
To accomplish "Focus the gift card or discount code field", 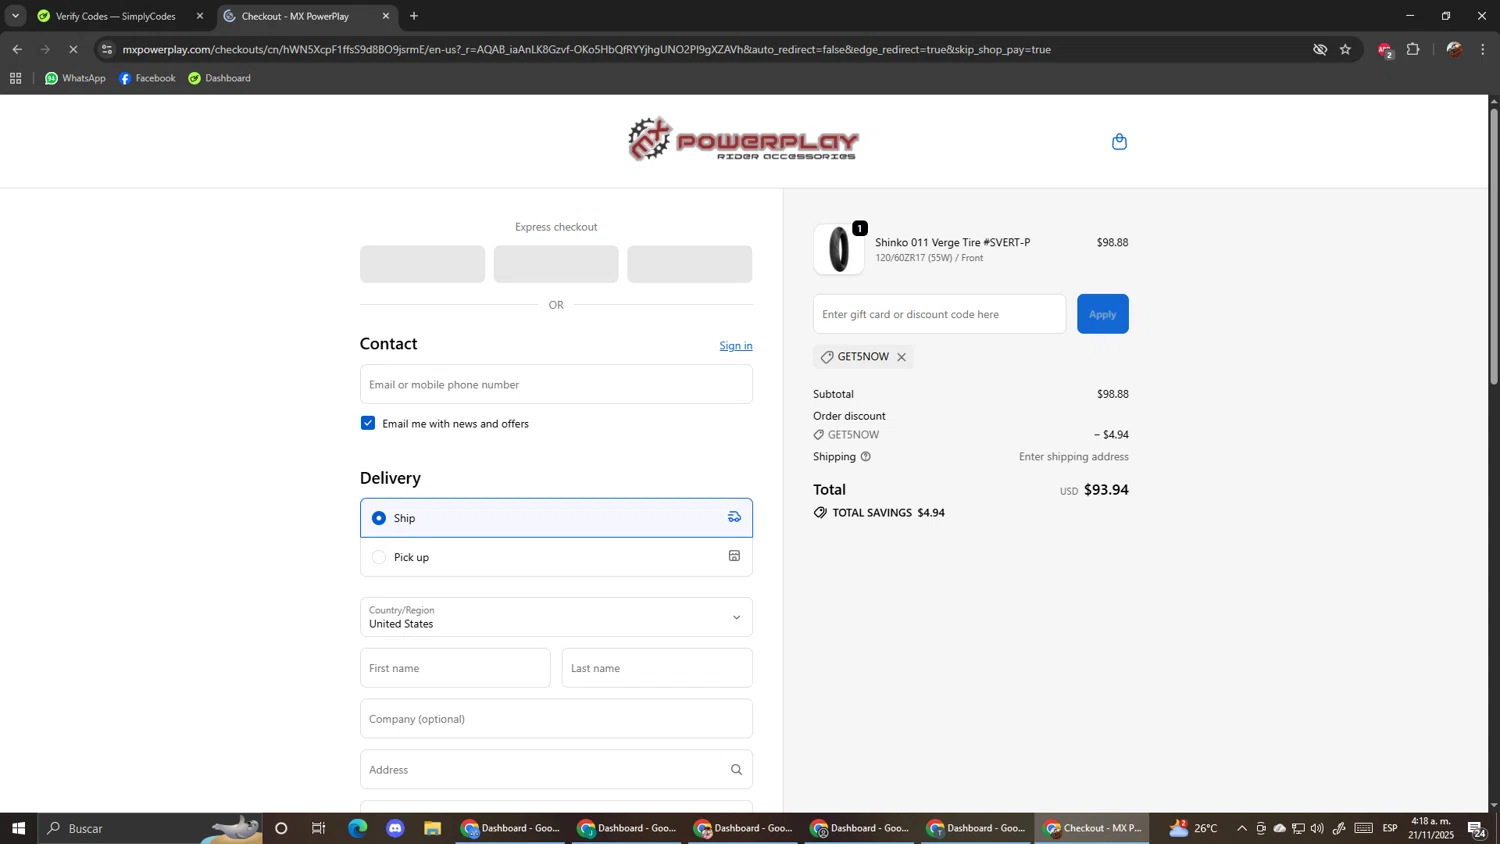I will click(x=939, y=314).
